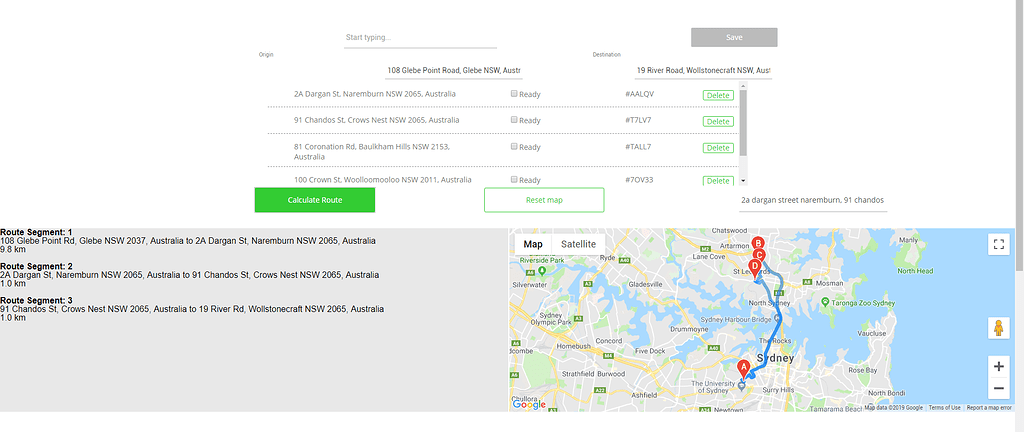Click the list scrollbar up arrow
1024x432 pixels.
click(743, 85)
